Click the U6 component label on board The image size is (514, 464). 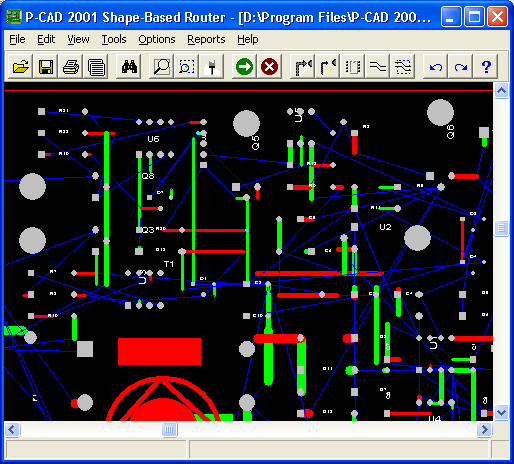point(153,139)
